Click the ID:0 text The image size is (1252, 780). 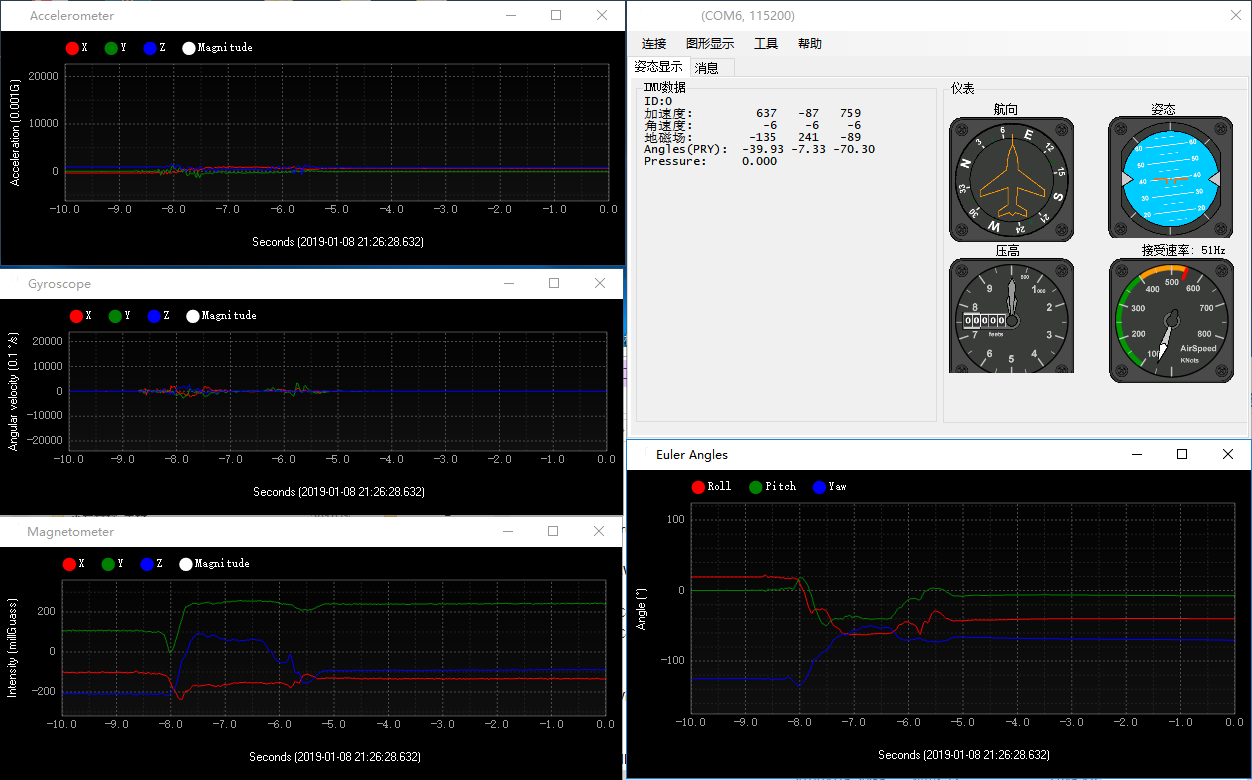[x=658, y=102]
